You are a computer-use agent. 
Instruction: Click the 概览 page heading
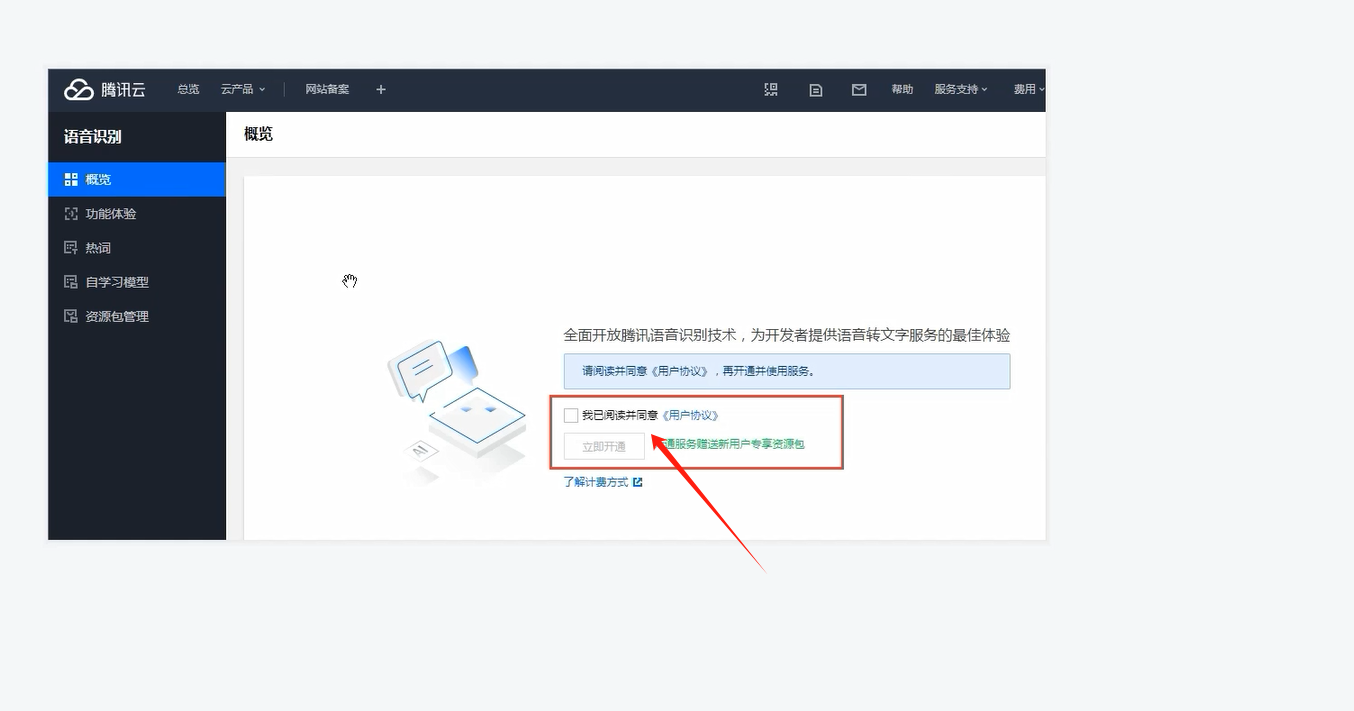click(258, 134)
